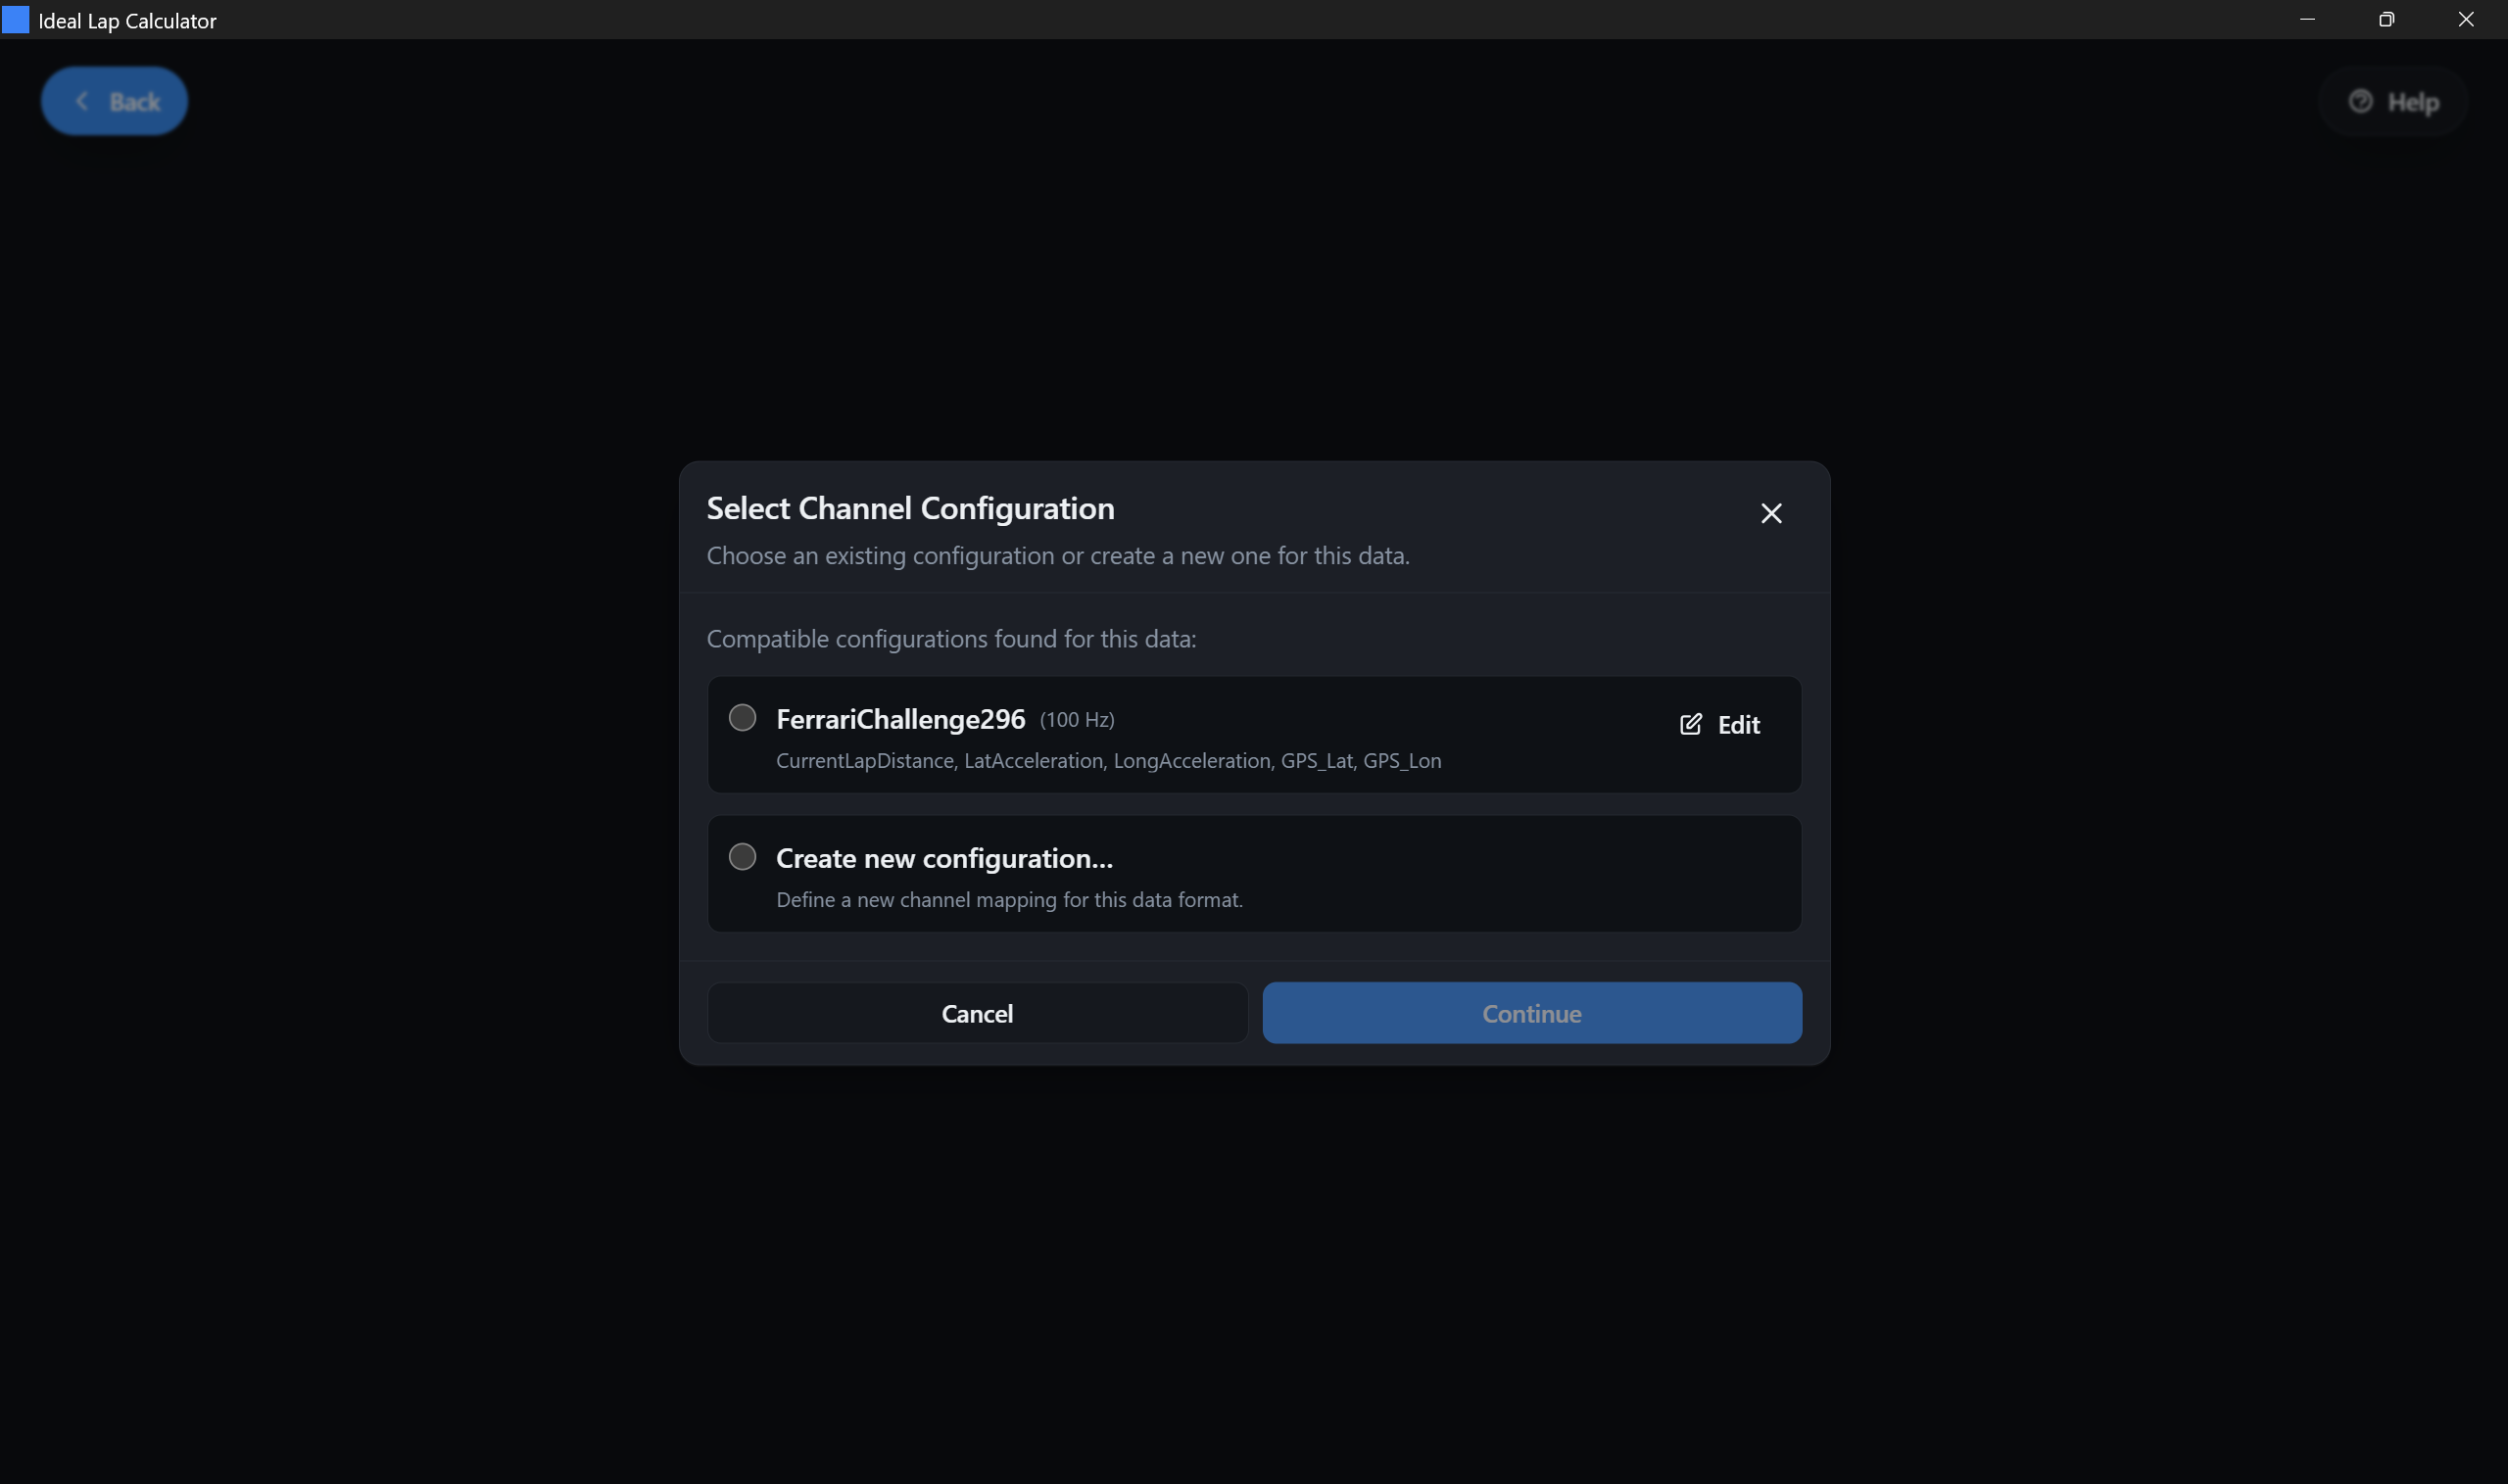Click the left chevron icon on Back button

click(84, 100)
